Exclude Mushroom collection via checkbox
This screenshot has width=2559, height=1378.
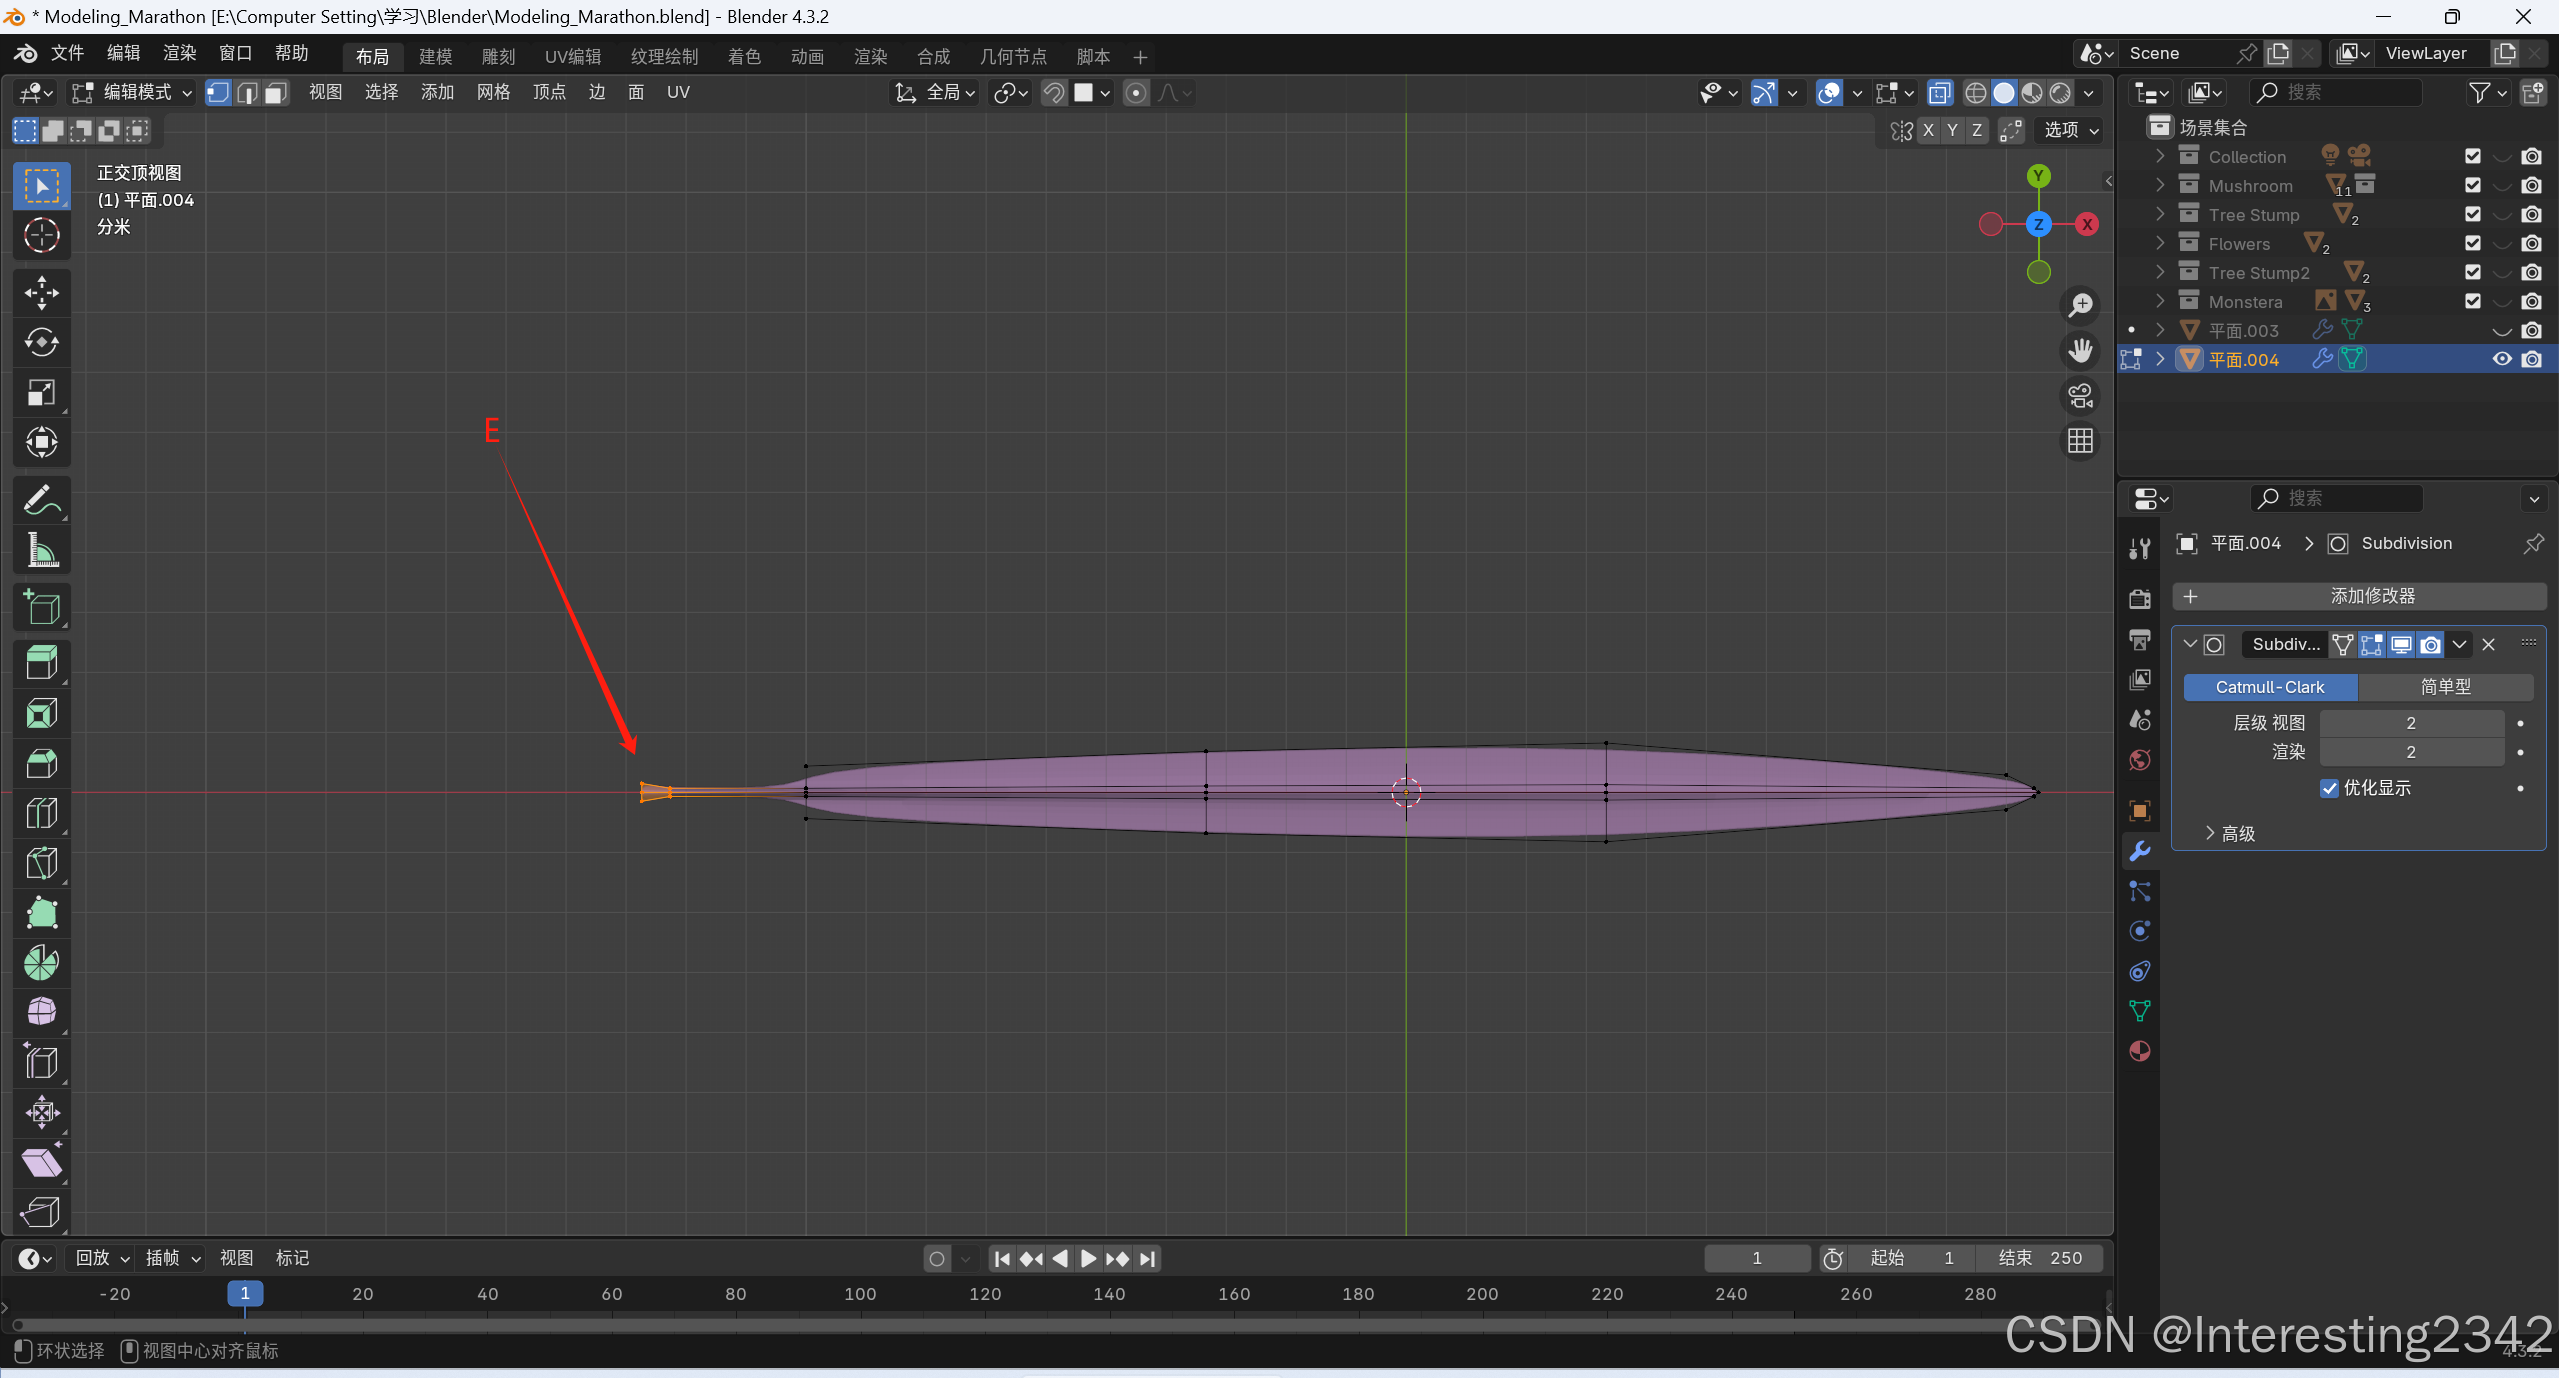[2472, 185]
